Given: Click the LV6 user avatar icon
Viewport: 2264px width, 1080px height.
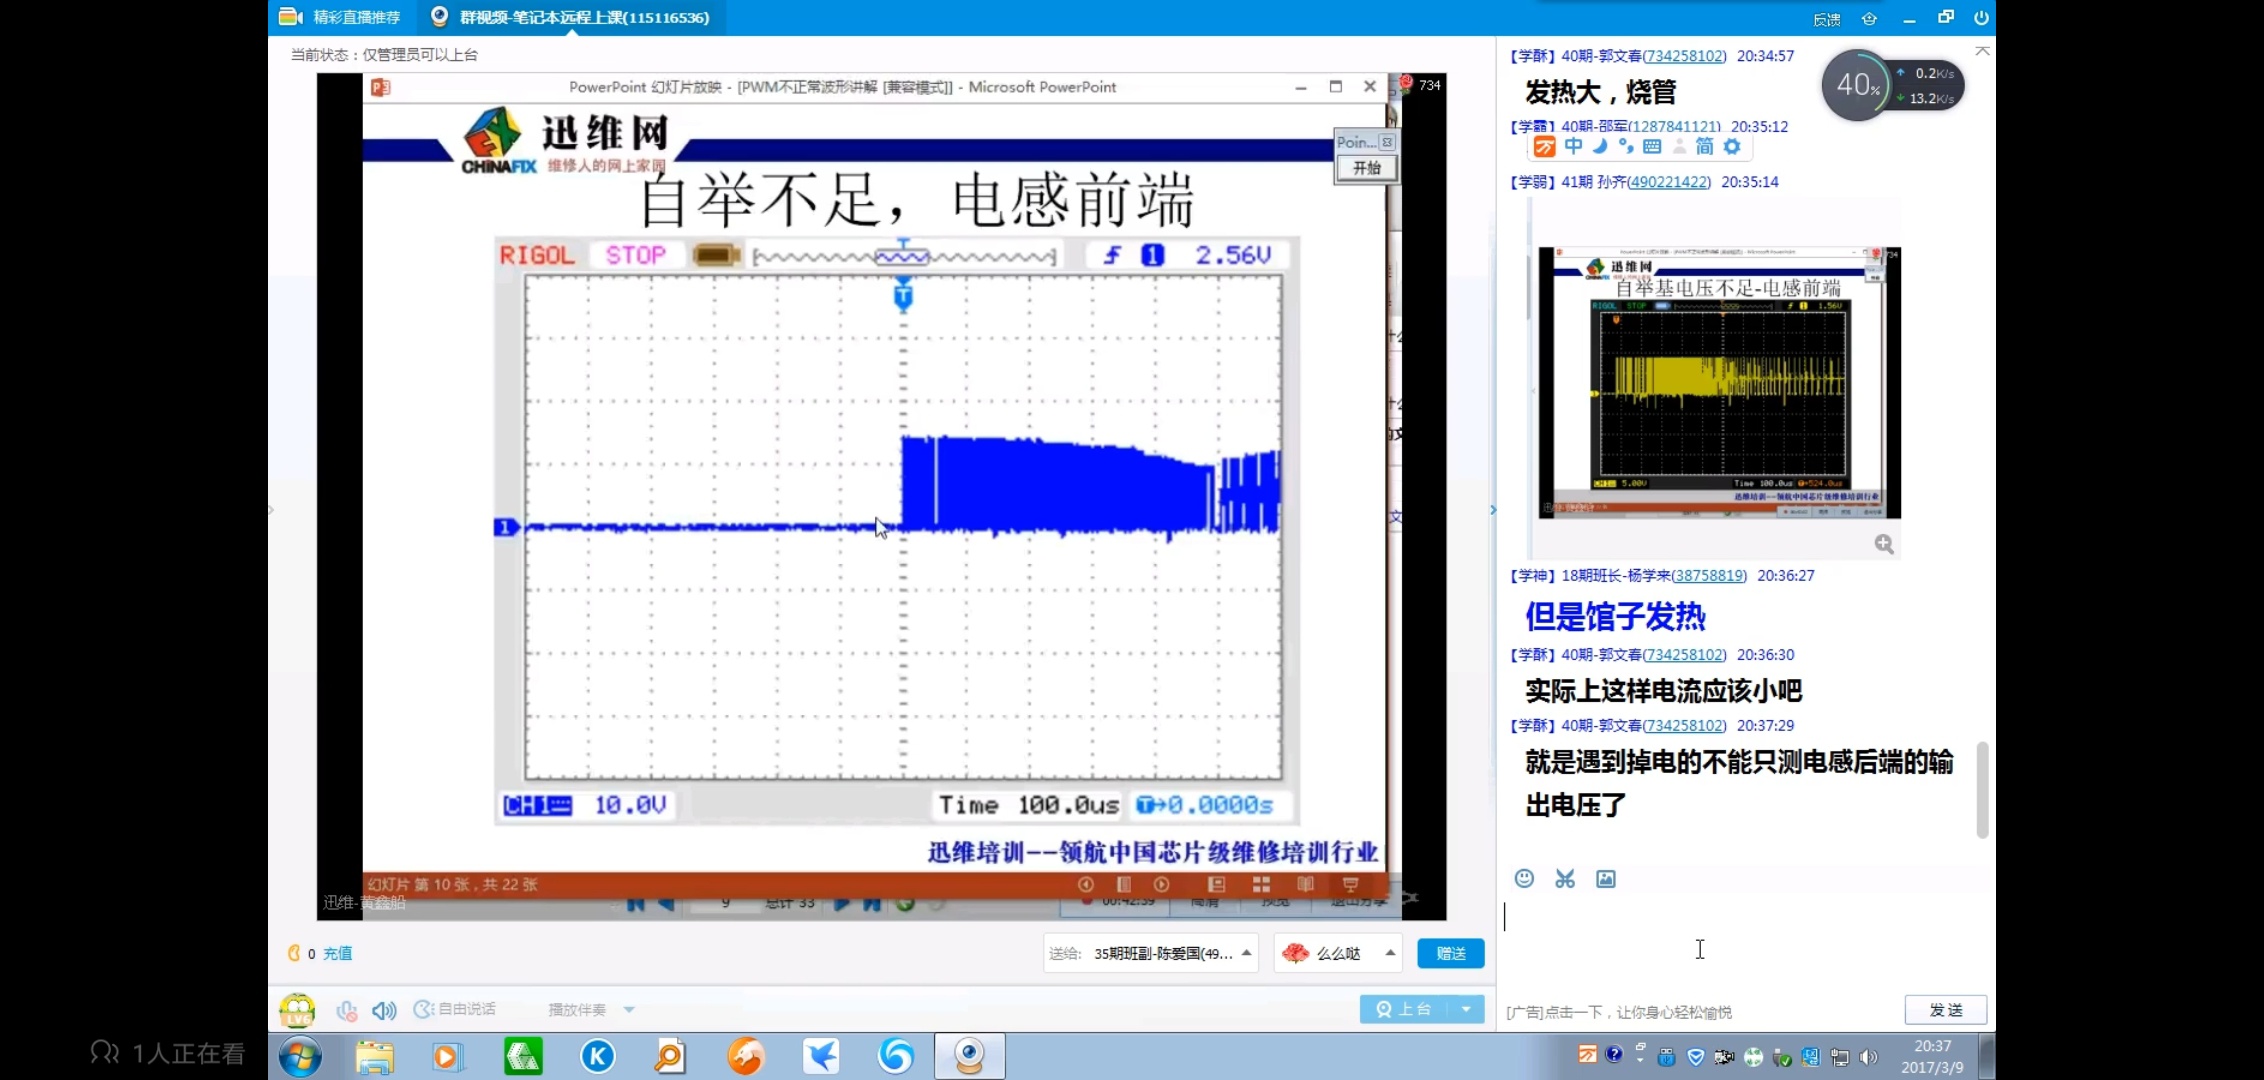Looking at the screenshot, I should click(298, 1010).
